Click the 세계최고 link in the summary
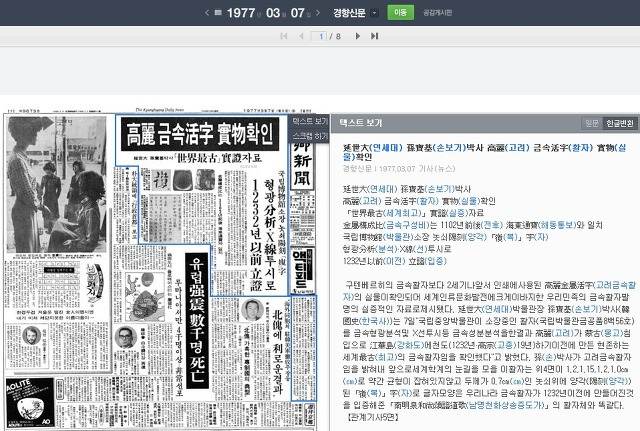Screen dimensions: 640x431 [402, 213]
